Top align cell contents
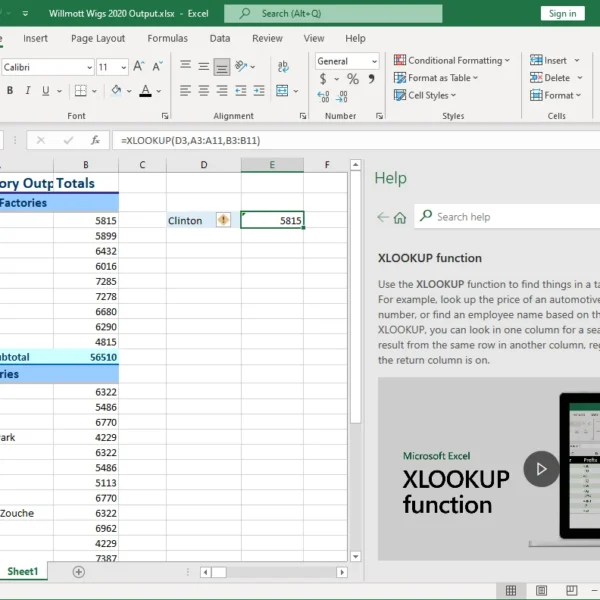 [186, 66]
